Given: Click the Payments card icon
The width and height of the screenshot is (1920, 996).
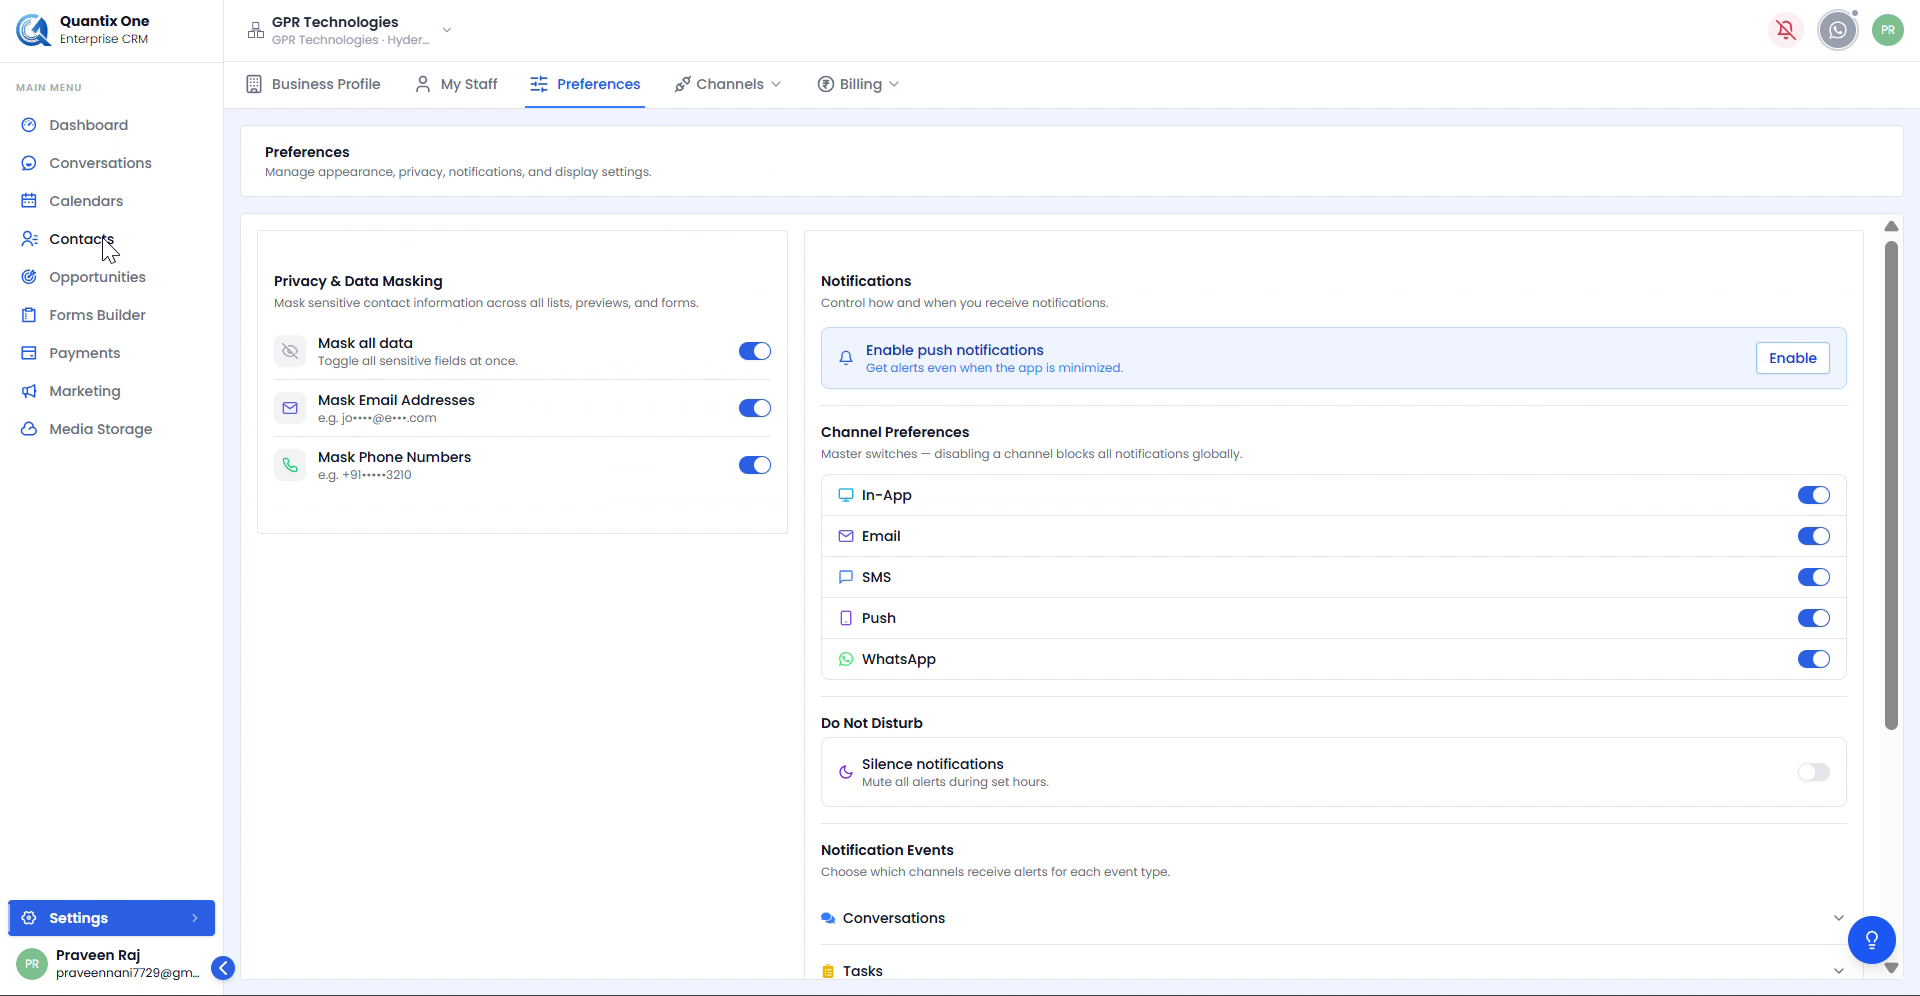Looking at the screenshot, I should tap(29, 353).
